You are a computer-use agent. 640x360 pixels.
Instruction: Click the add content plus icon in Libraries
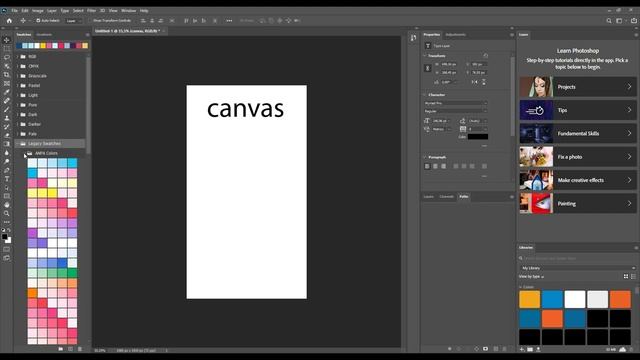[x=522, y=349]
